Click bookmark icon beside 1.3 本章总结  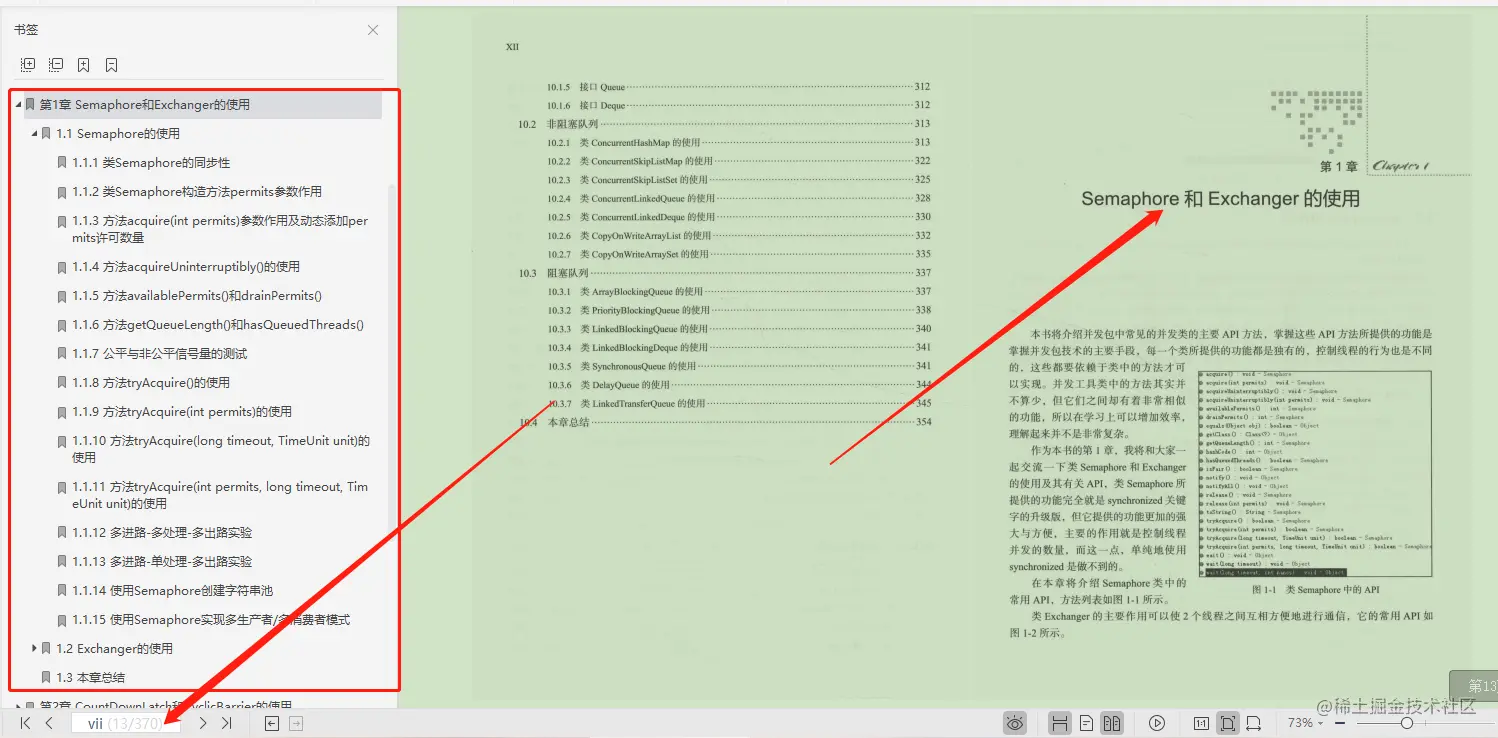tap(46, 678)
